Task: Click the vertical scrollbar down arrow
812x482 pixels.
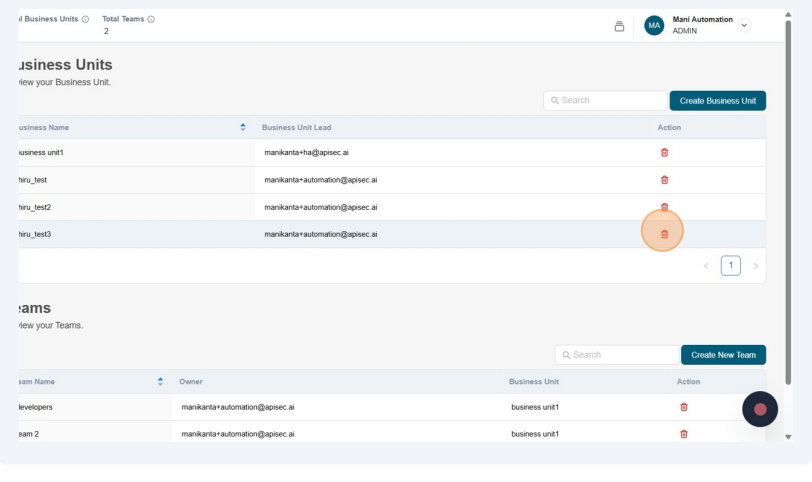Action: pos(788,437)
